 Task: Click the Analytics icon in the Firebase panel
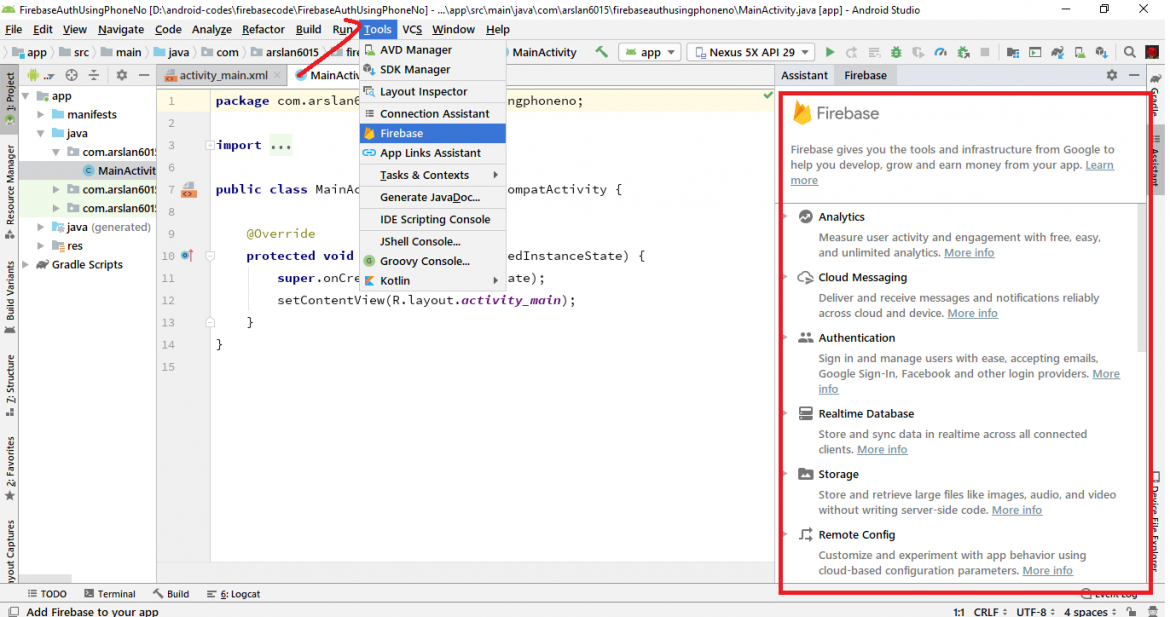click(806, 216)
